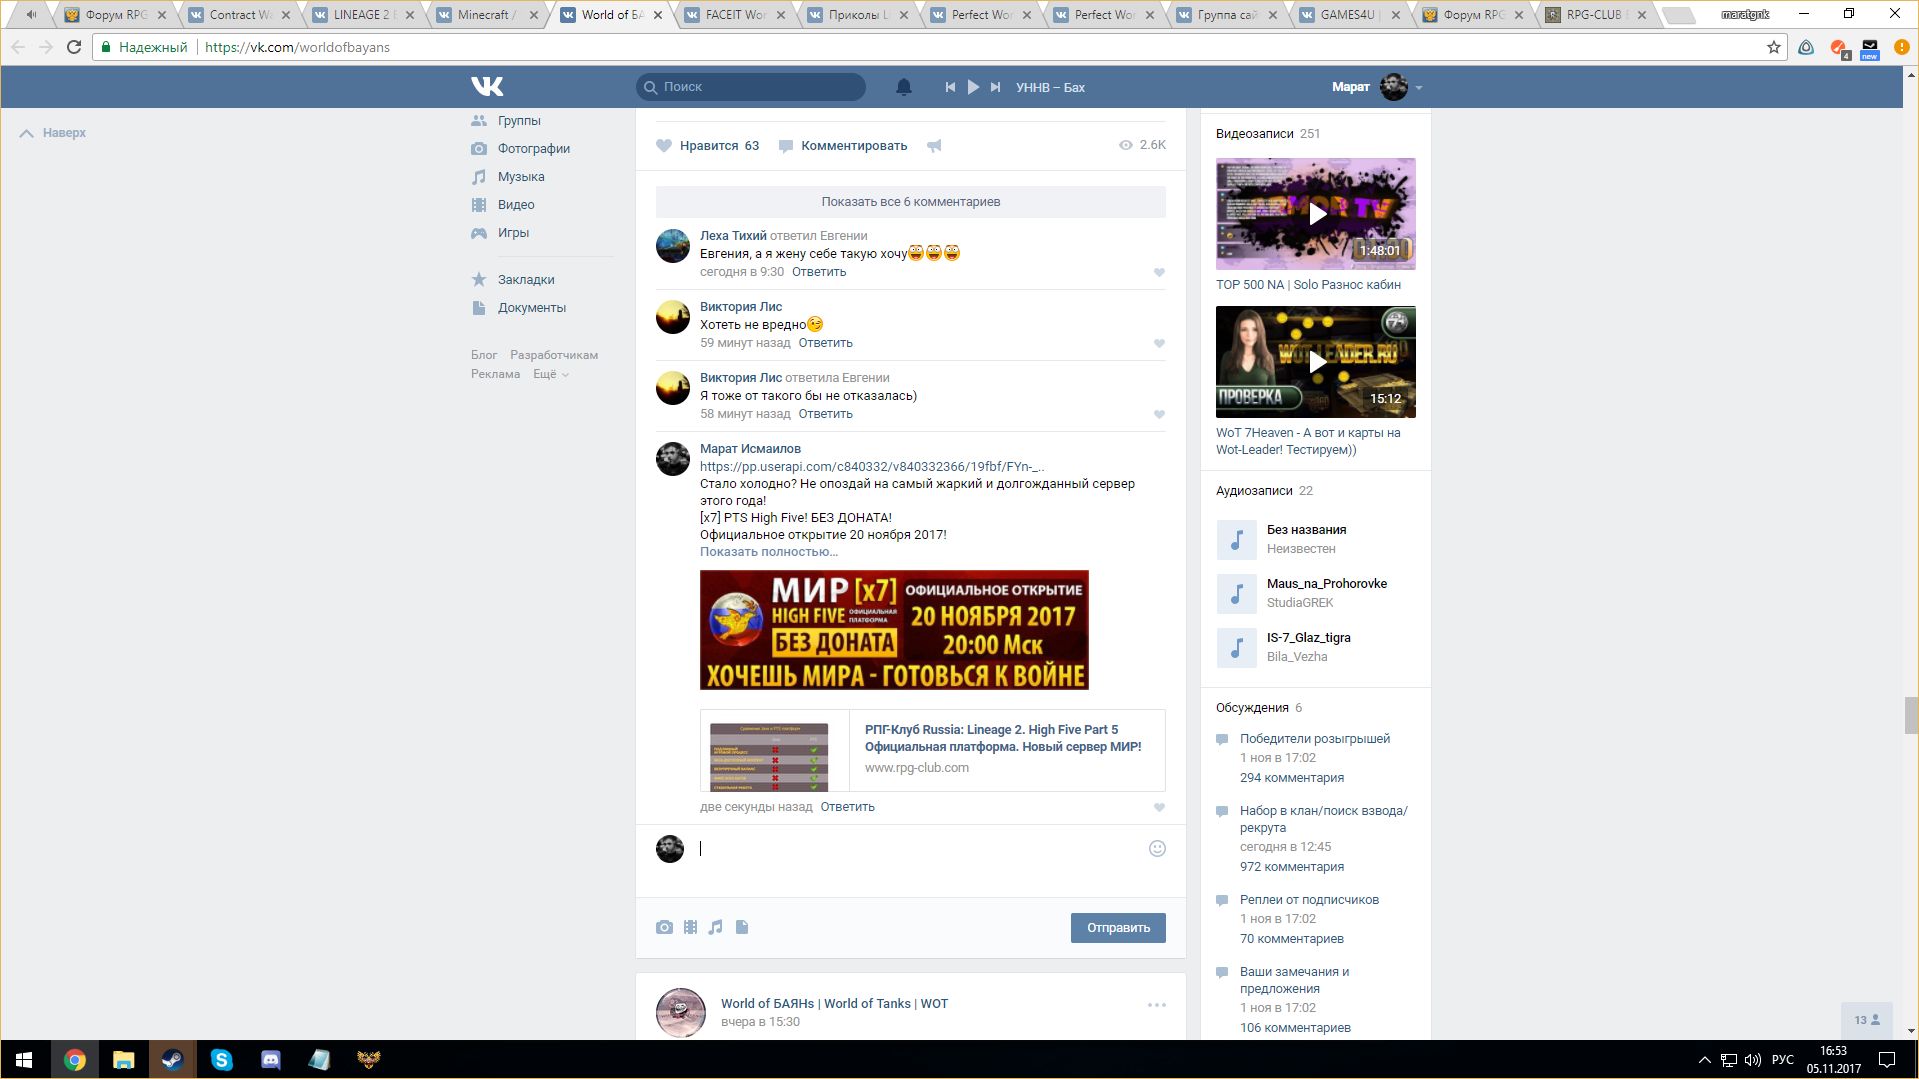Like Марат Исмаилов's comment
This screenshot has width=1919, height=1079.
tap(1159, 807)
